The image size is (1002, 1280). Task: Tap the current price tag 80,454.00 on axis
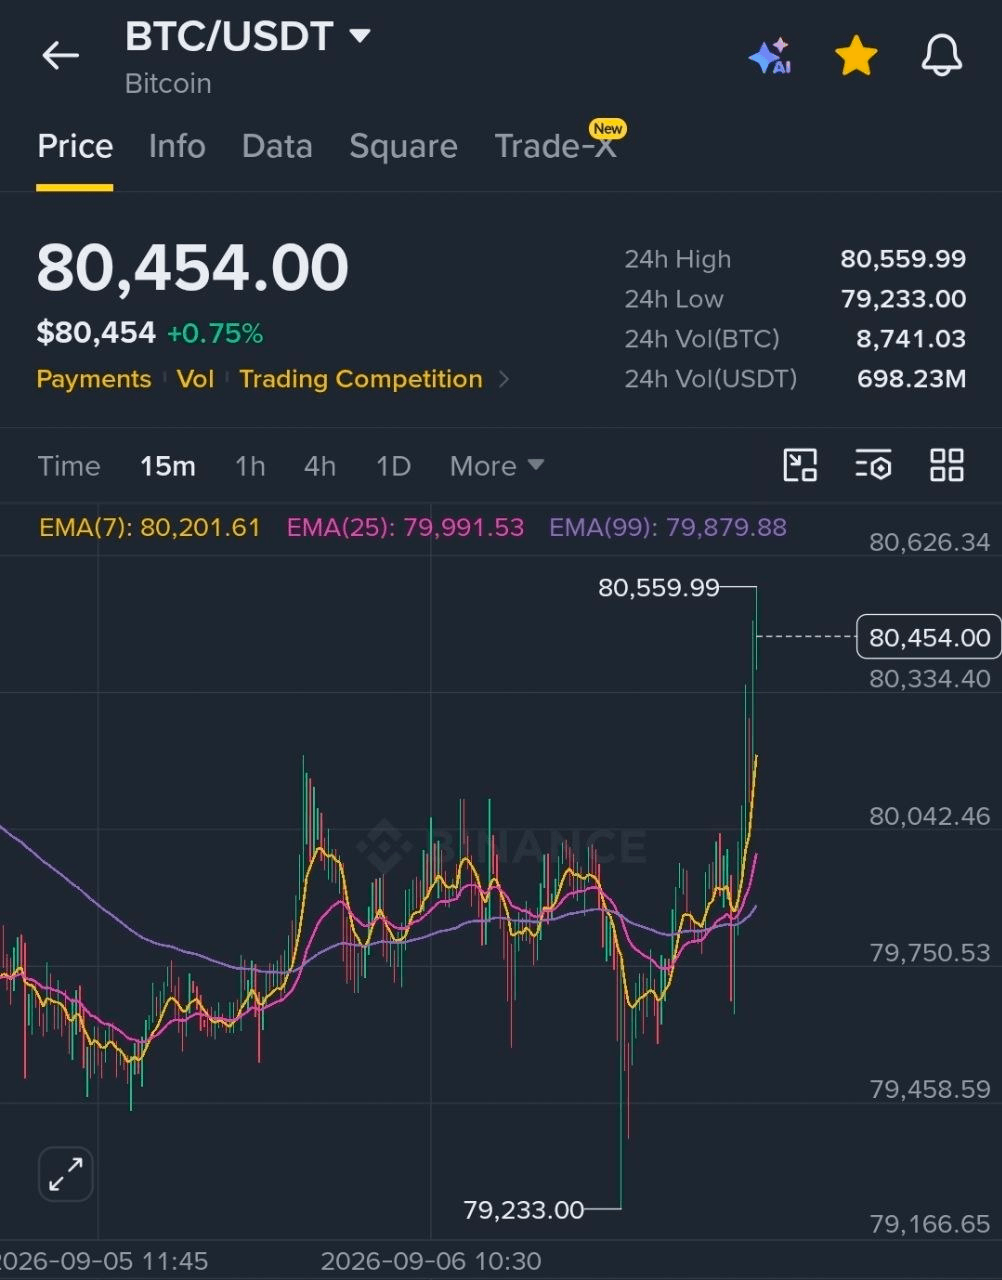pos(929,637)
